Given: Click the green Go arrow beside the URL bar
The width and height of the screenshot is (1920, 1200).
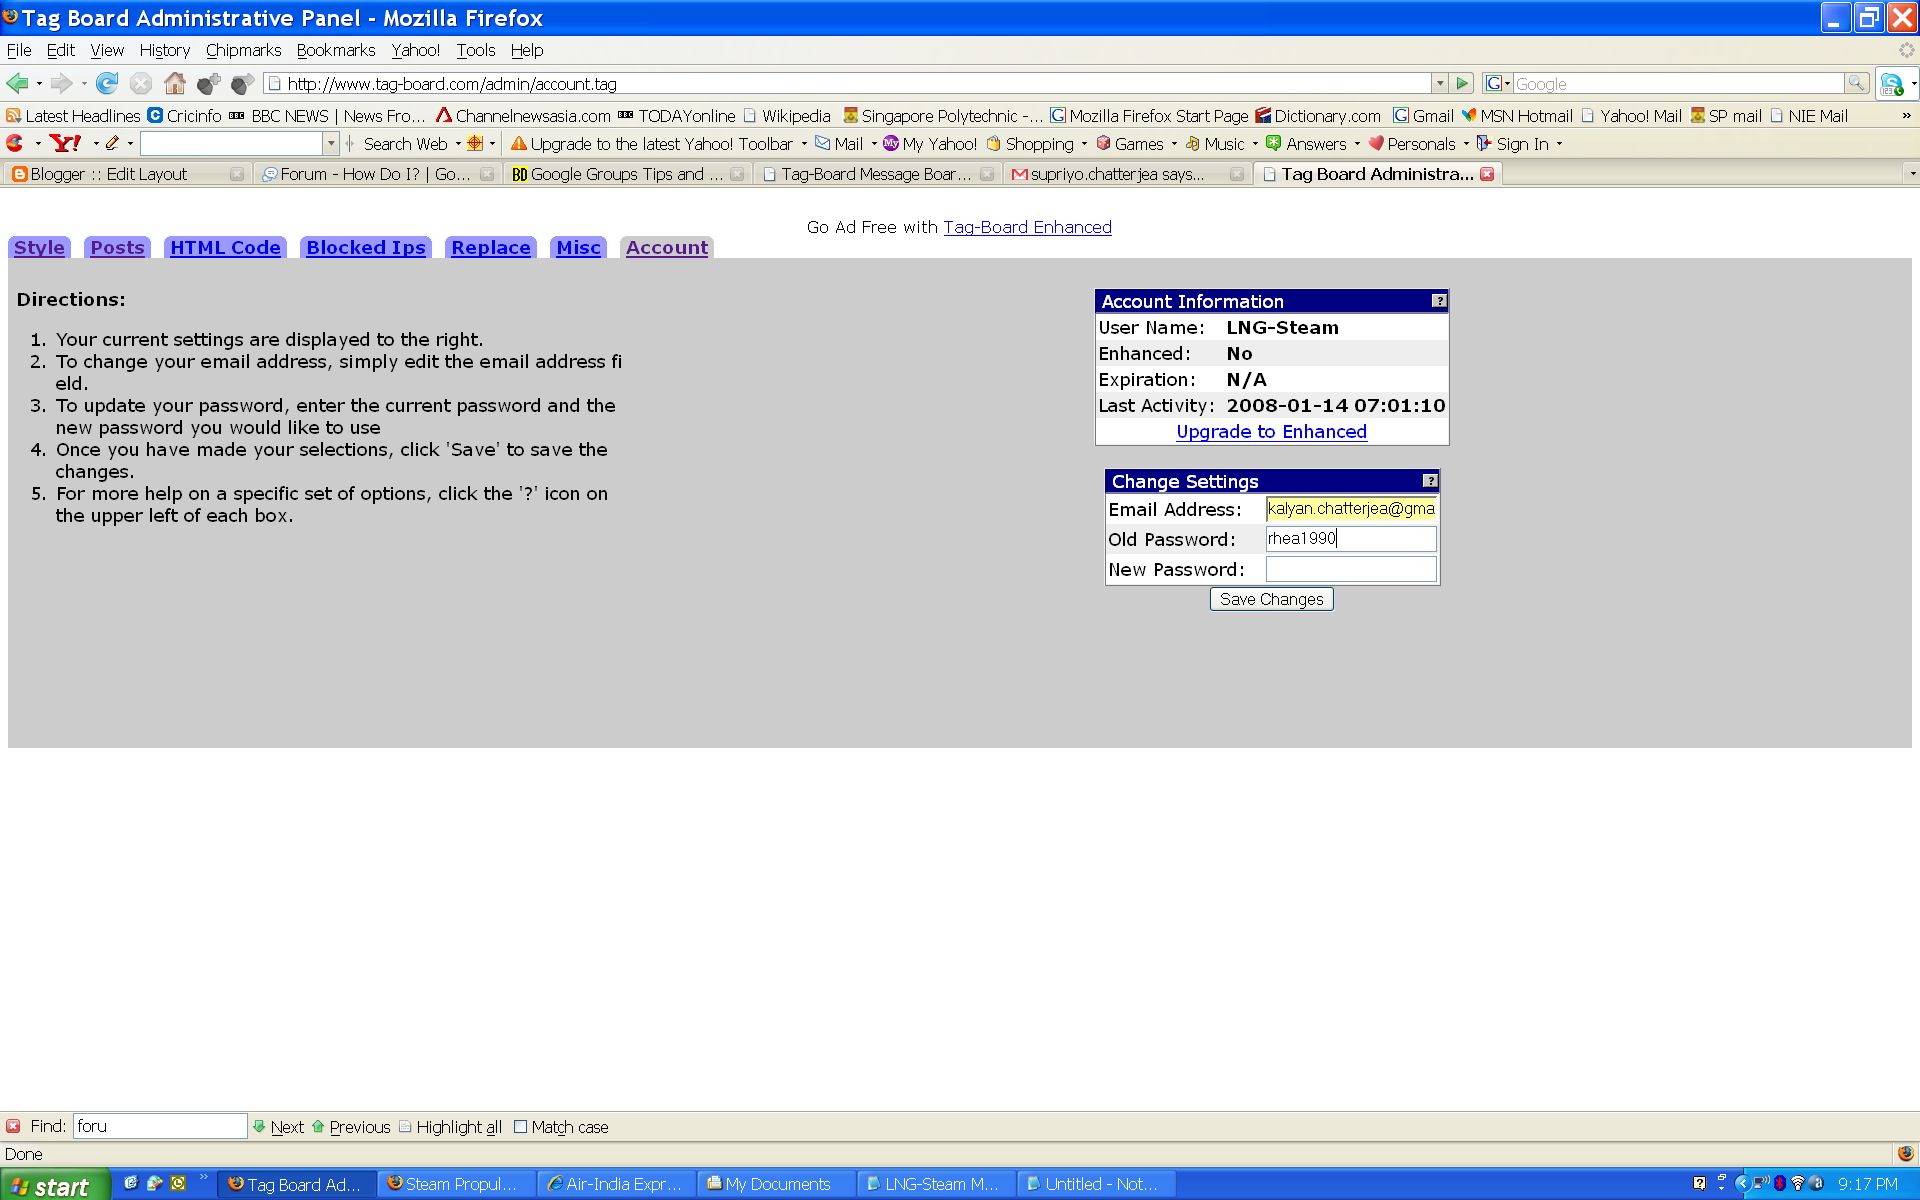Looking at the screenshot, I should coord(1462,84).
